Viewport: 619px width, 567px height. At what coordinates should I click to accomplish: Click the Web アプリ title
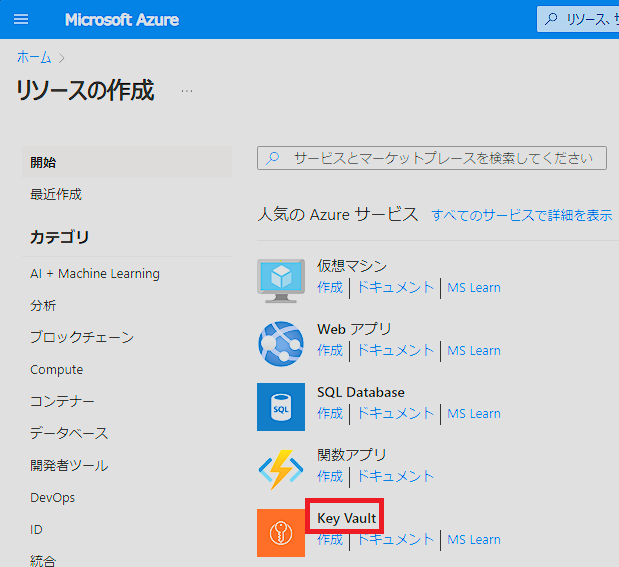point(354,329)
